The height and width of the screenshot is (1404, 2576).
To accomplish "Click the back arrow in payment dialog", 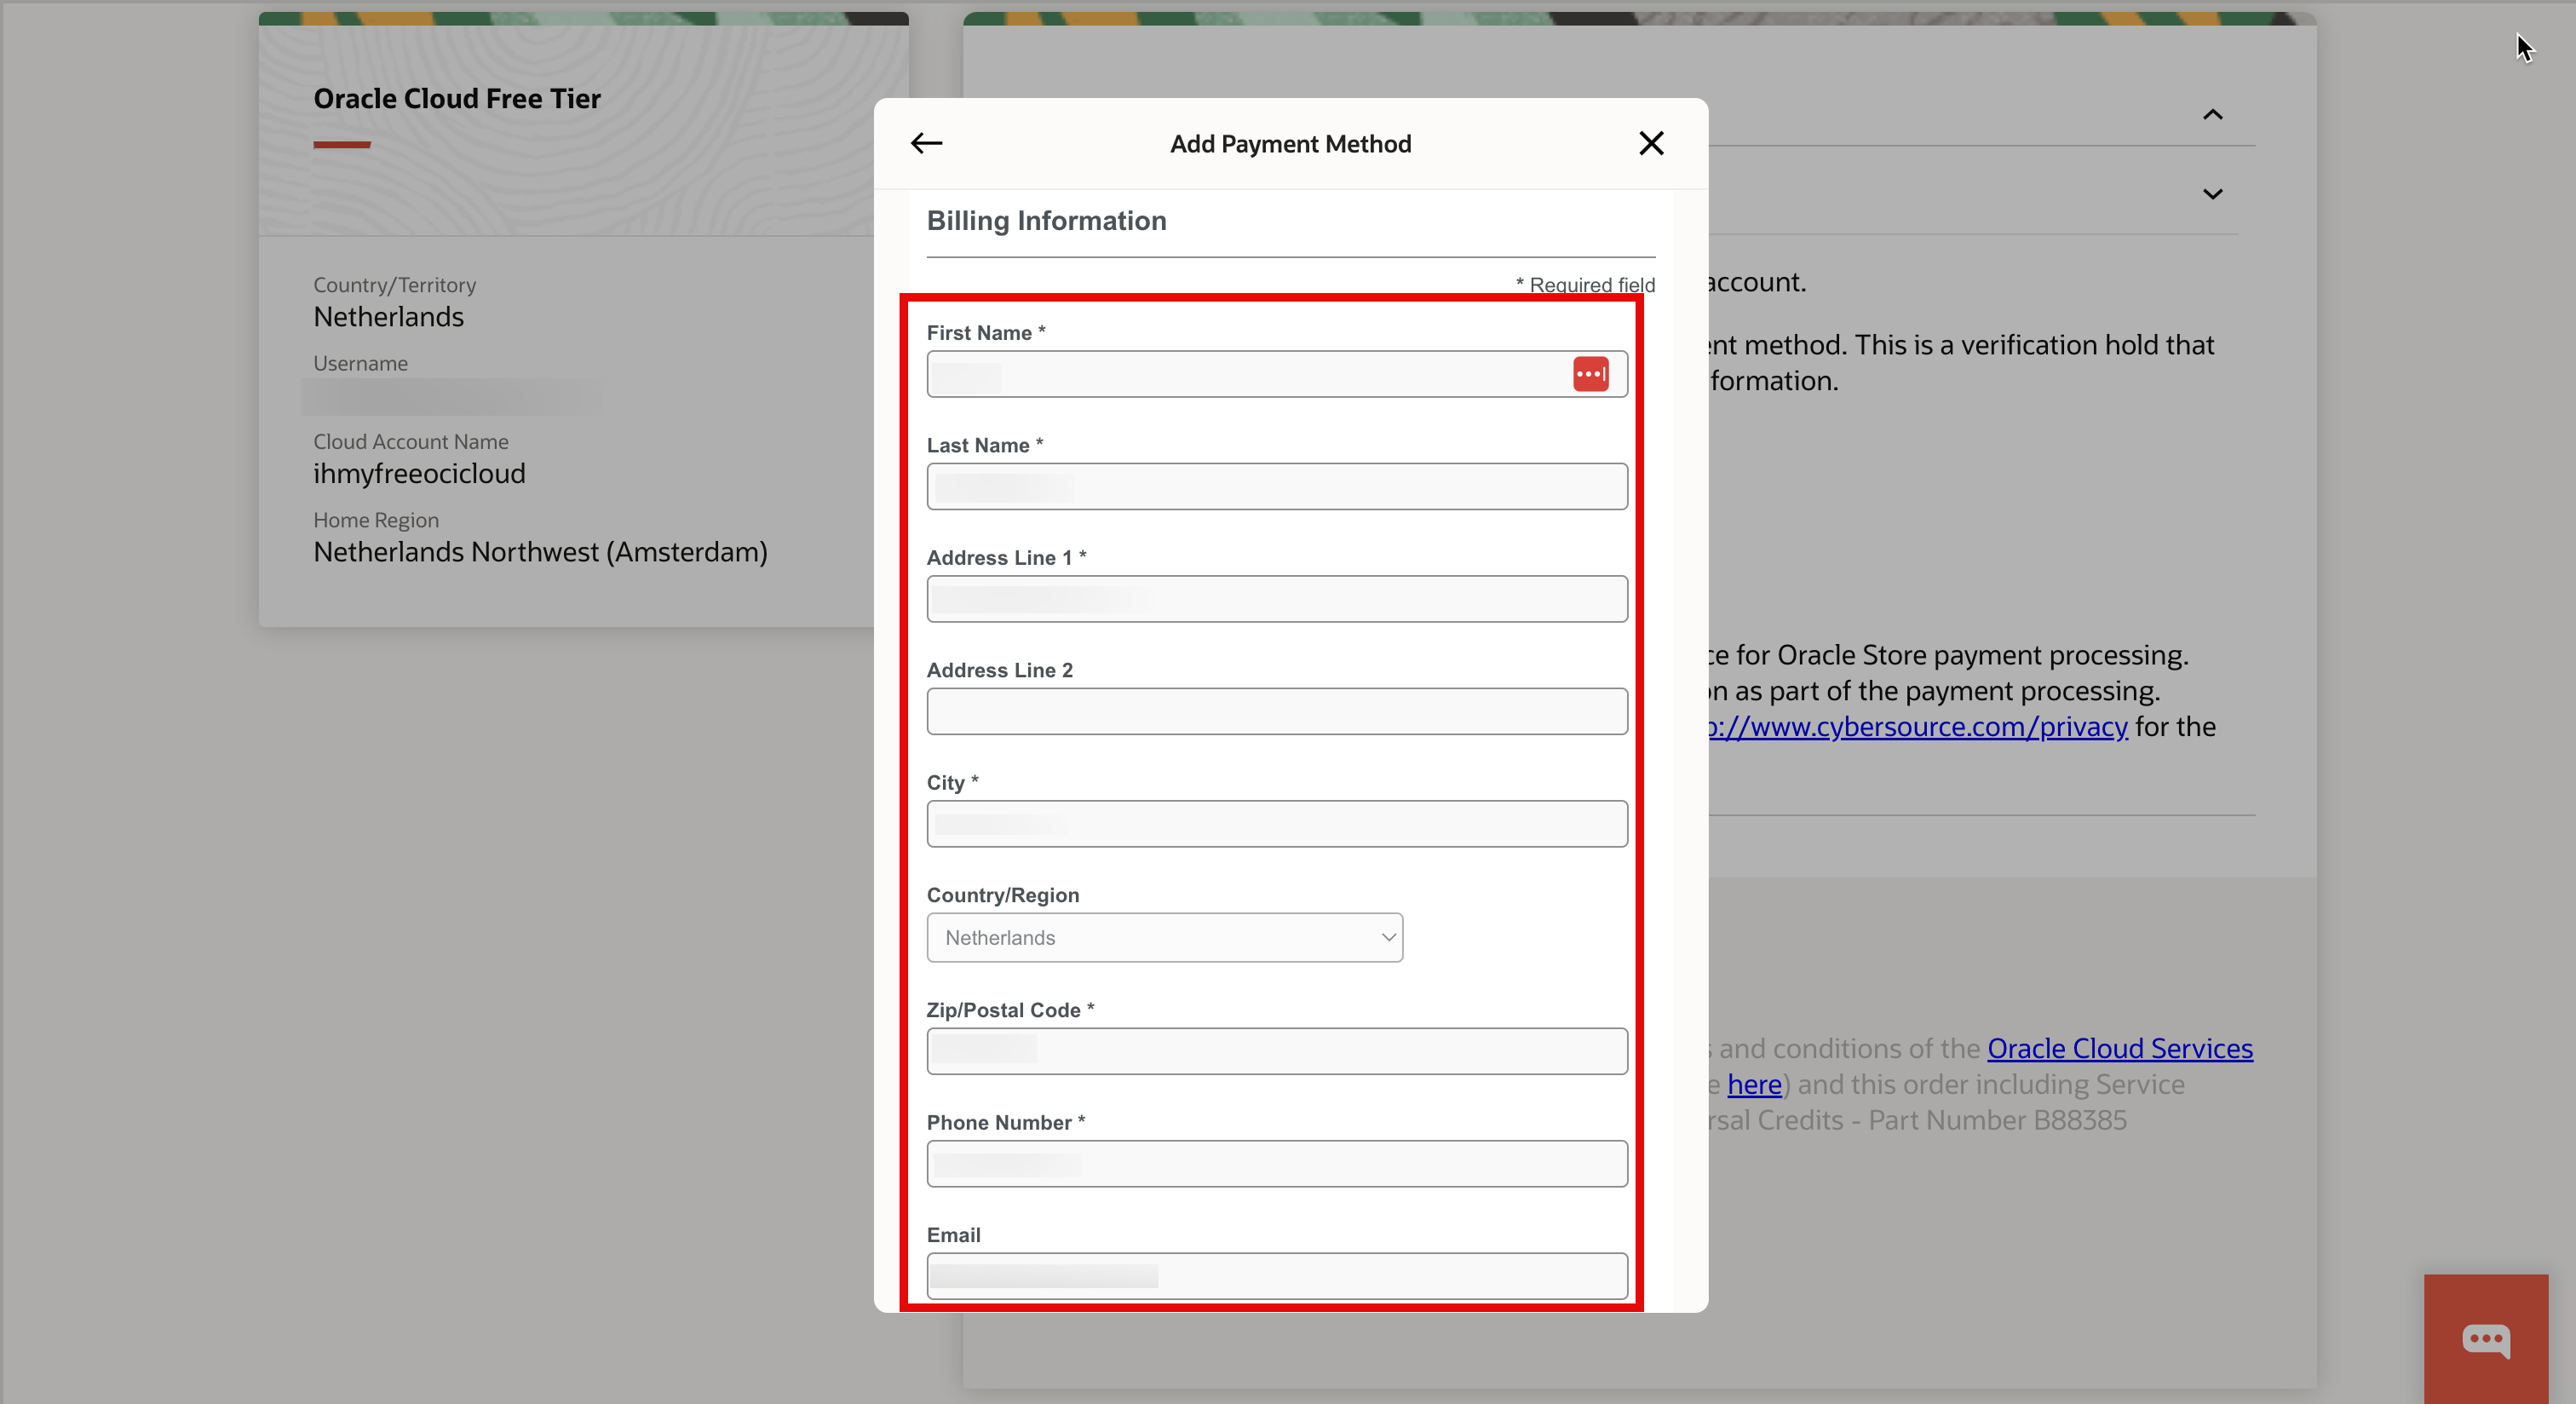I will 926,143.
